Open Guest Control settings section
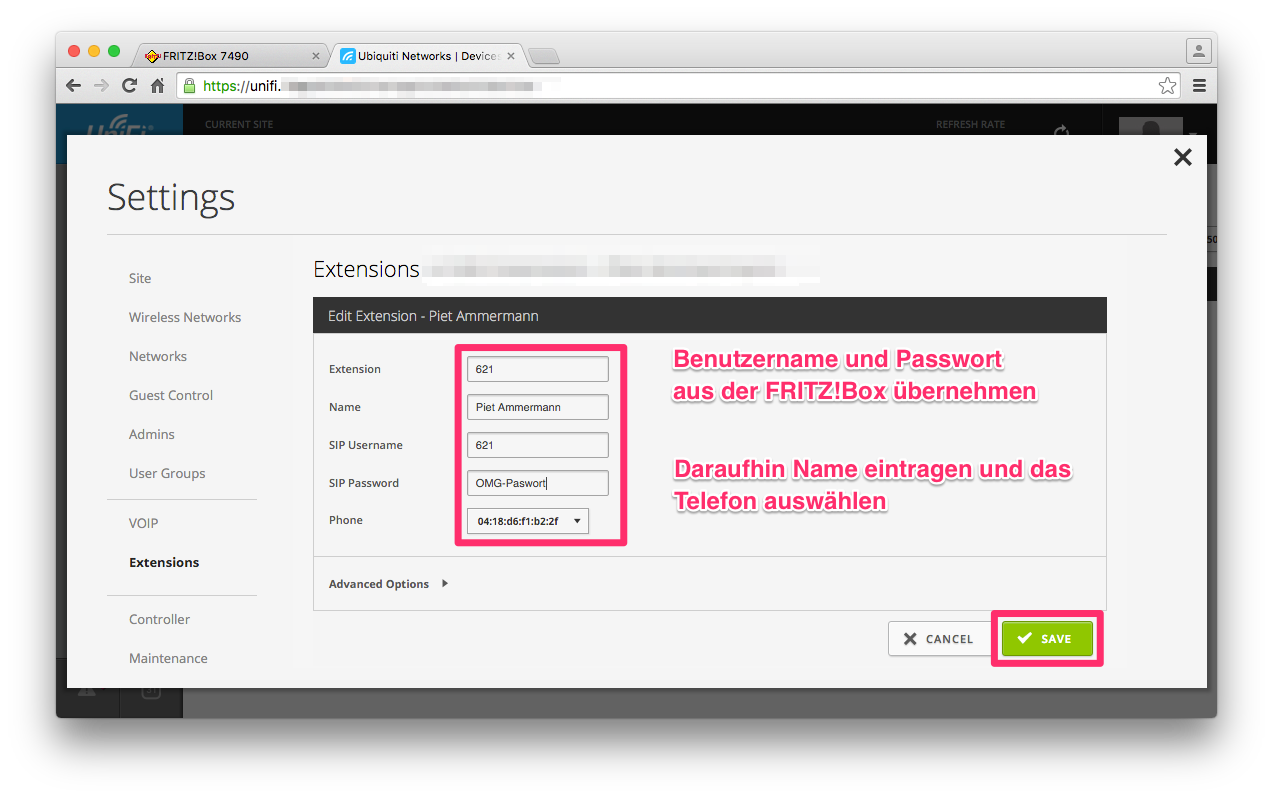The image size is (1273, 798). point(171,395)
